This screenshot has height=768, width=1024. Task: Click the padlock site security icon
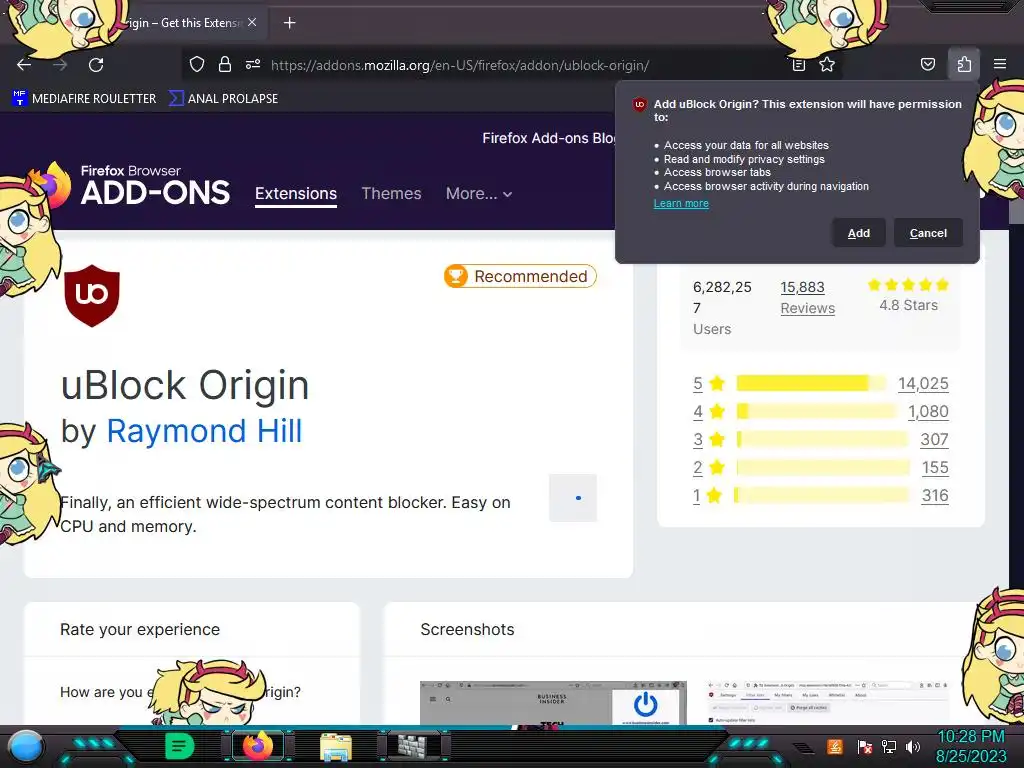coord(225,65)
